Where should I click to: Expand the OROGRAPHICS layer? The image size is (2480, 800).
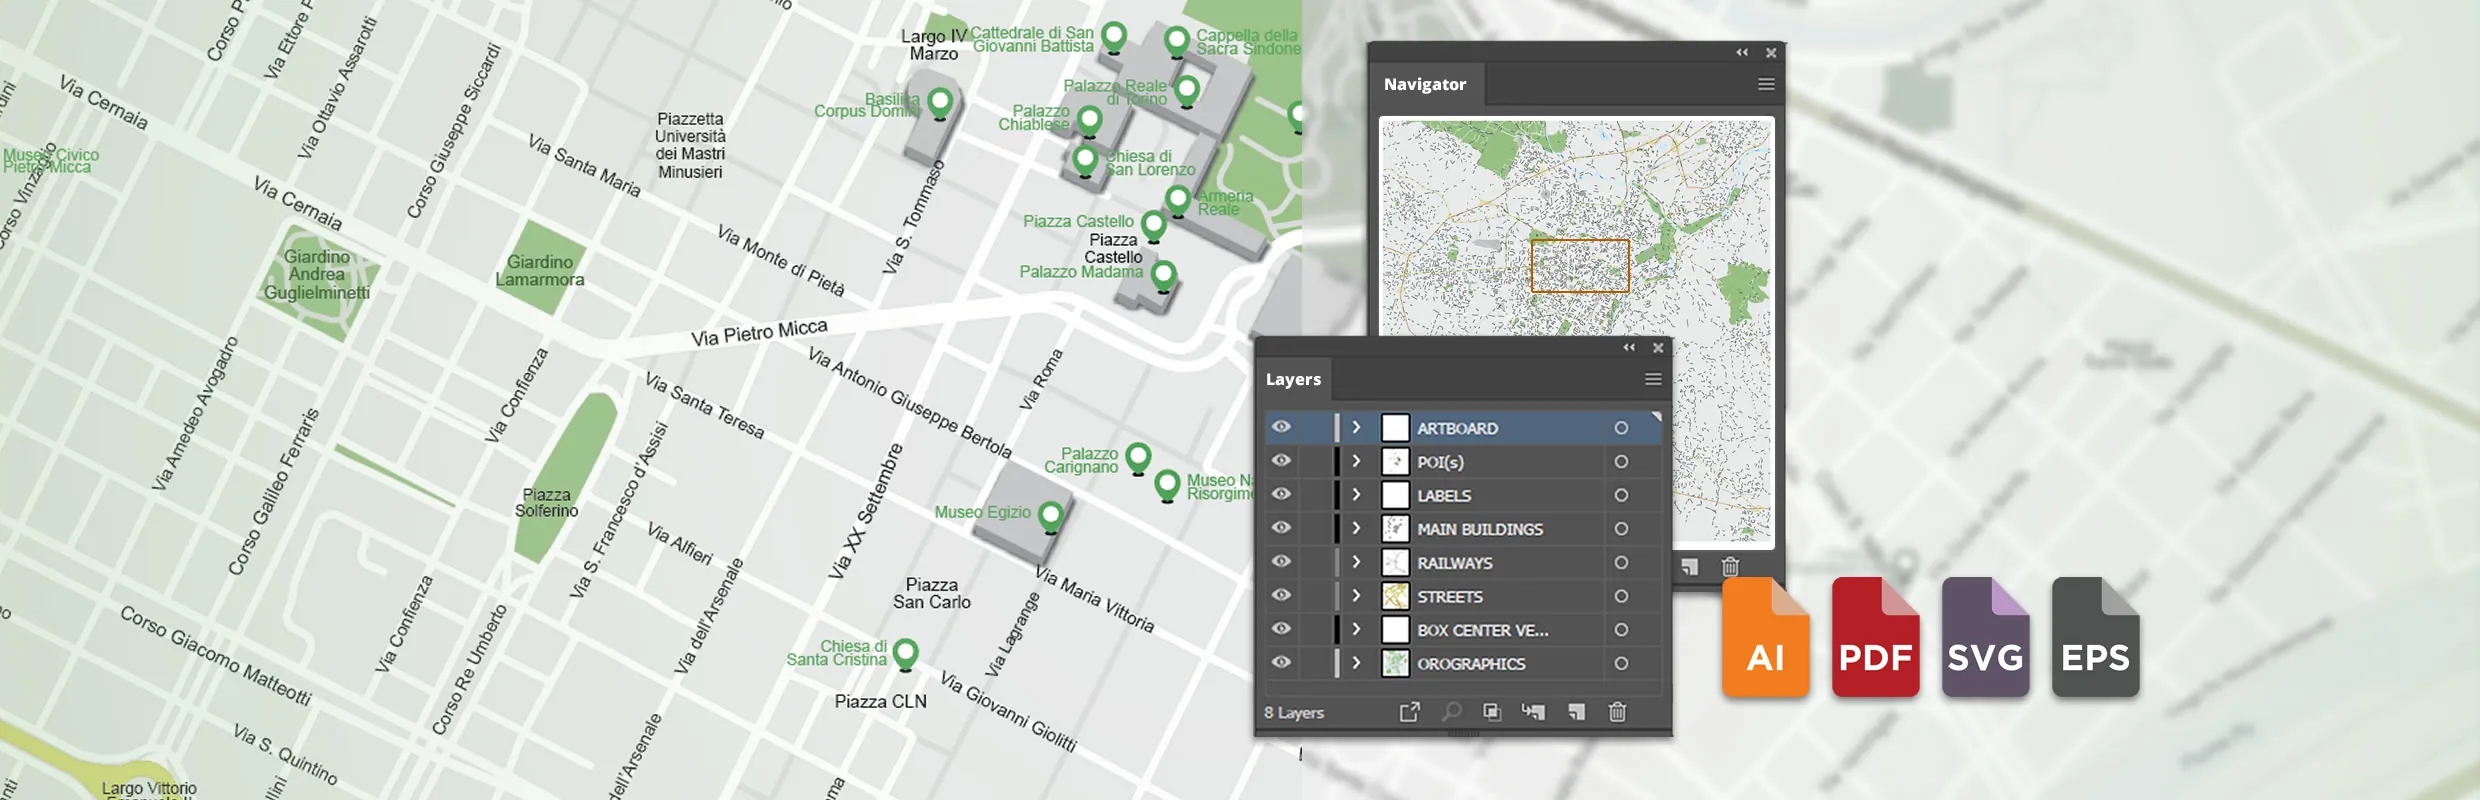click(1356, 662)
